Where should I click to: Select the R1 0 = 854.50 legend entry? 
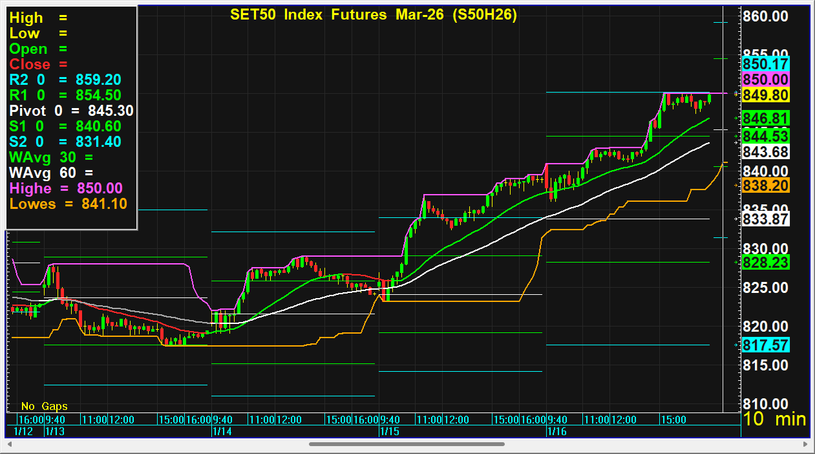coord(64,95)
